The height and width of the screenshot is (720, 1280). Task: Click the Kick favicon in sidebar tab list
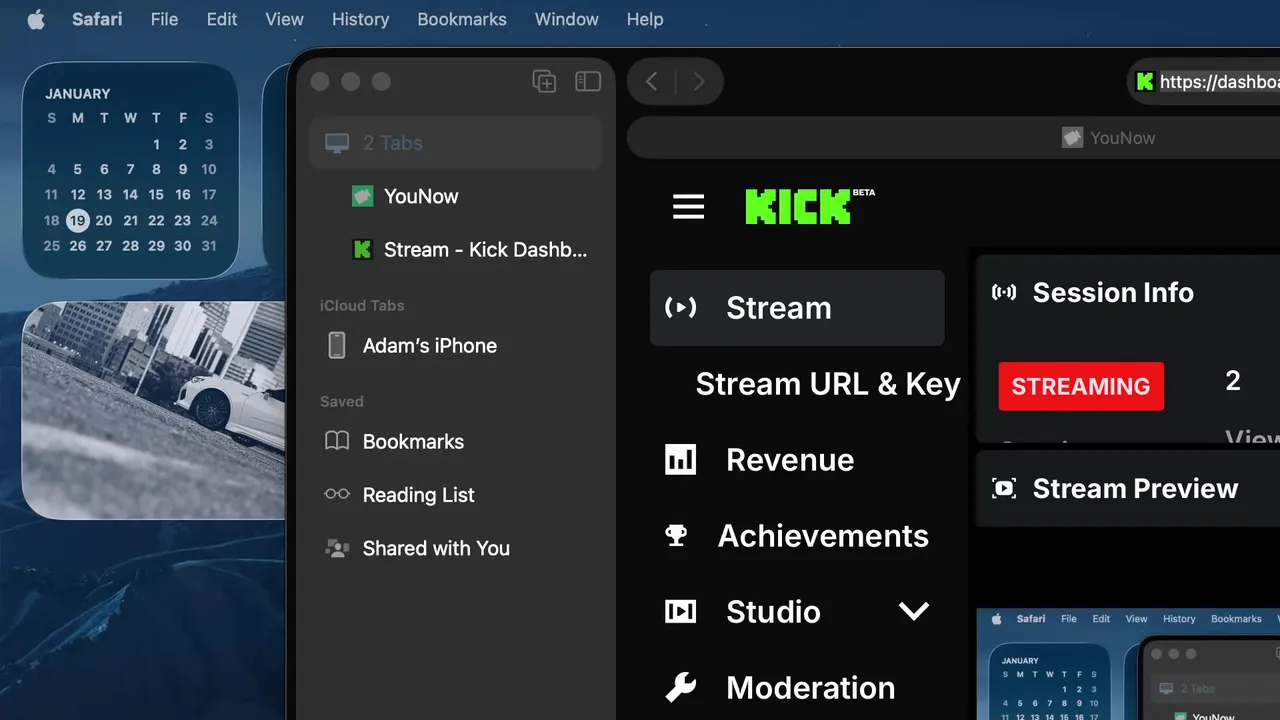click(x=362, y=250)
